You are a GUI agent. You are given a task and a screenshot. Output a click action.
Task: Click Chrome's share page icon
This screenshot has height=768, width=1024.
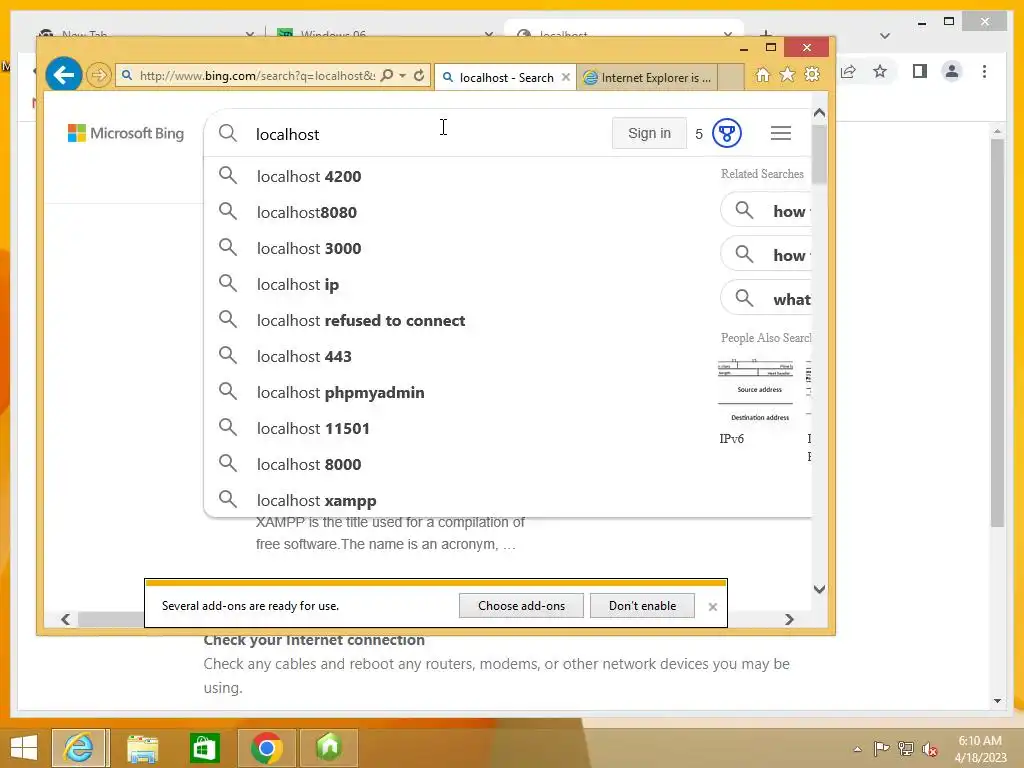point(848,71)
